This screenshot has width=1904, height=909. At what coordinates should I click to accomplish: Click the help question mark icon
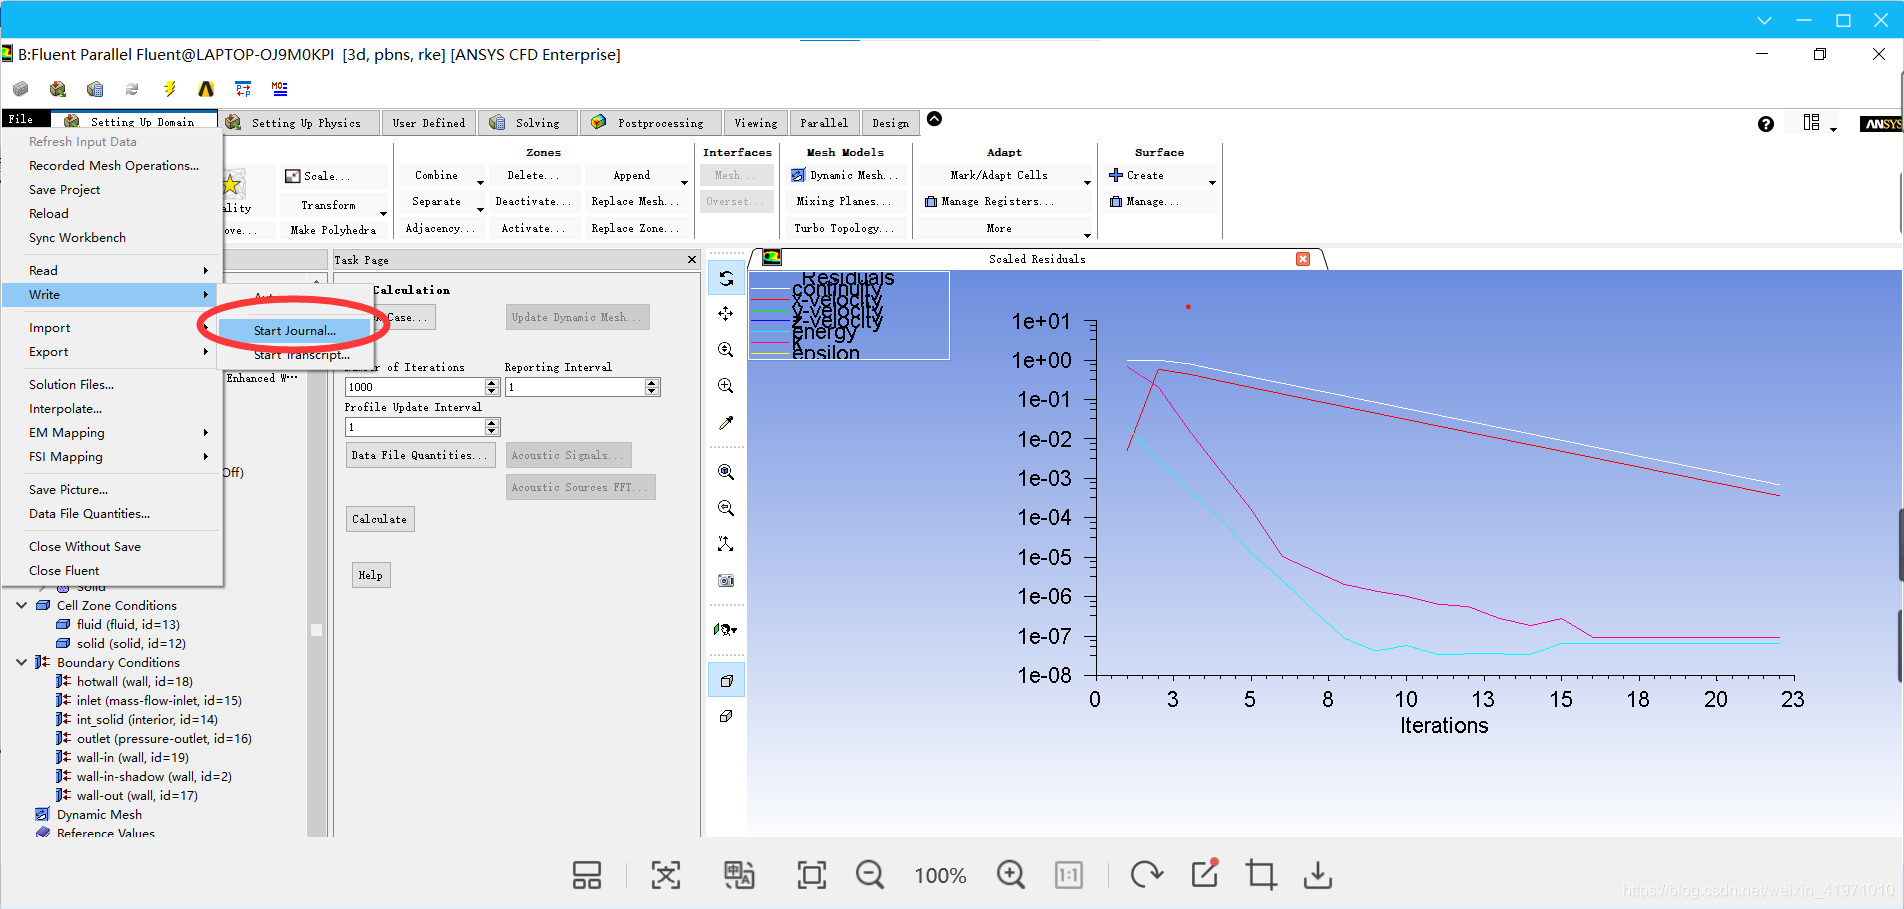(x=1766, y=124)
